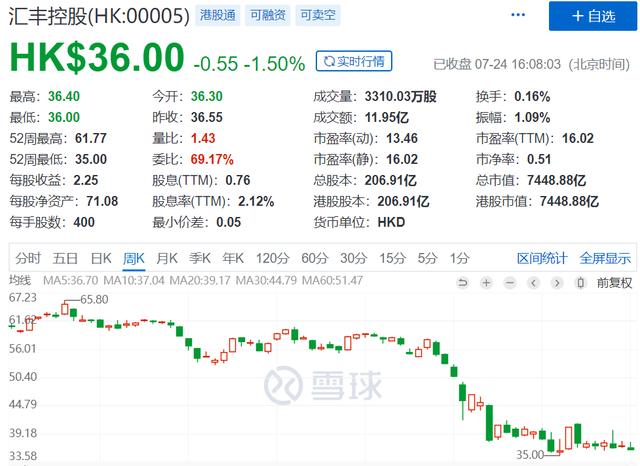
Task: Select the 月K chart tab
Action: 167,258
